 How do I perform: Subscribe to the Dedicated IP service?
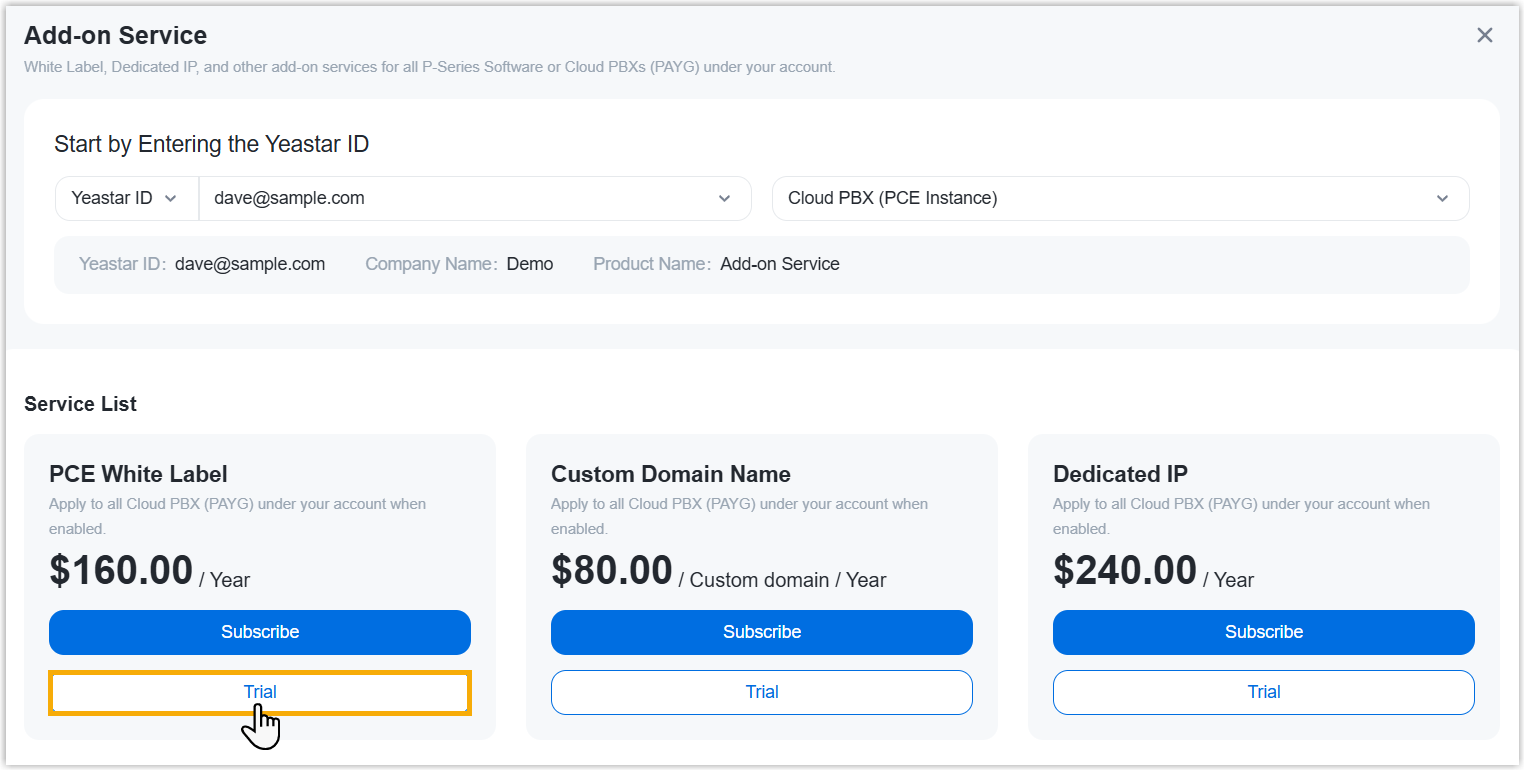click(x=1263, y=632)
